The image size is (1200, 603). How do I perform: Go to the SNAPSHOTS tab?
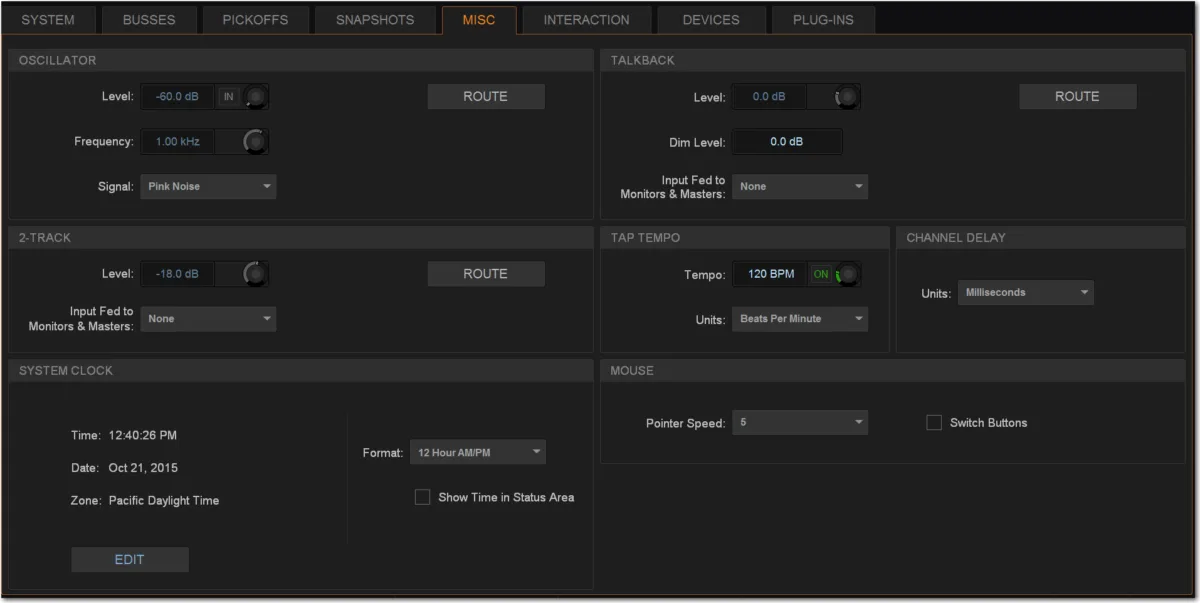(375, 20)
